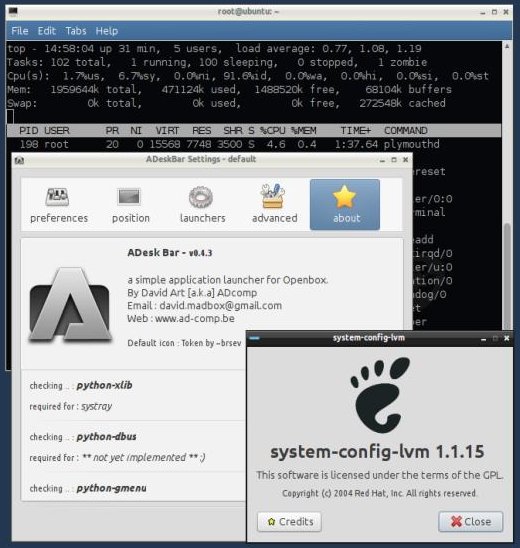
Task: Click the terminal window icon in title bar
Action: pos(13,12)
